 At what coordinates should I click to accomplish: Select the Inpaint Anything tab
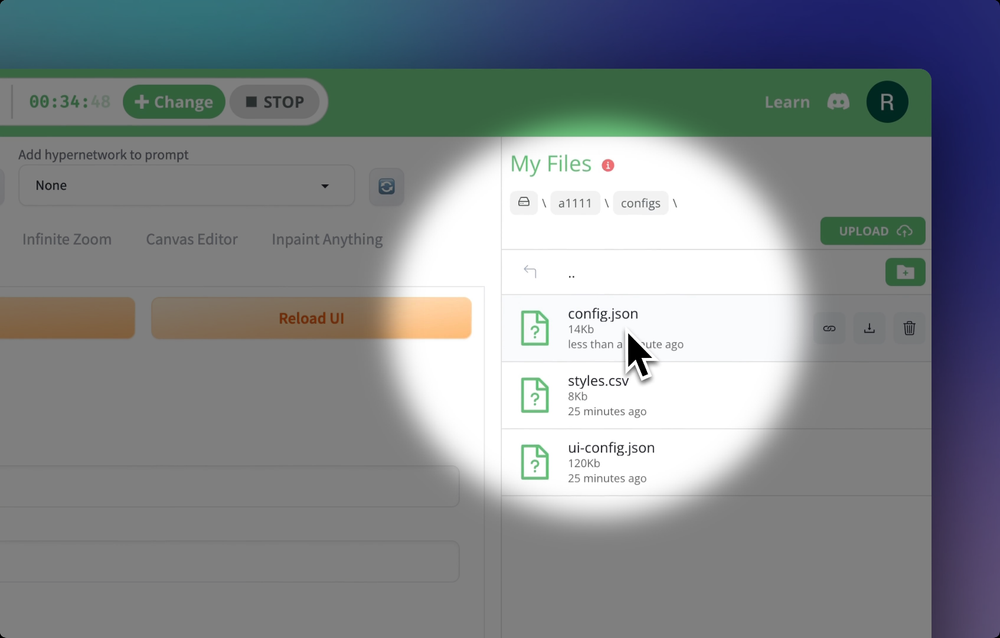tap(327, 239)
